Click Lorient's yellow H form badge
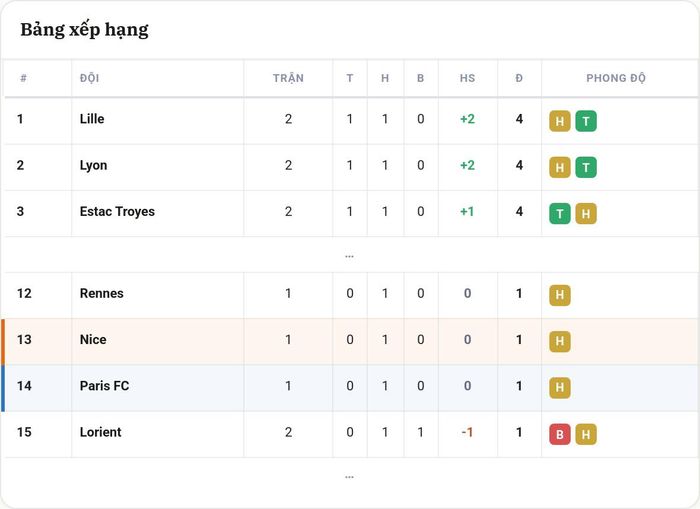Viewport: 700px width, 509px height. tap(586, 434)
